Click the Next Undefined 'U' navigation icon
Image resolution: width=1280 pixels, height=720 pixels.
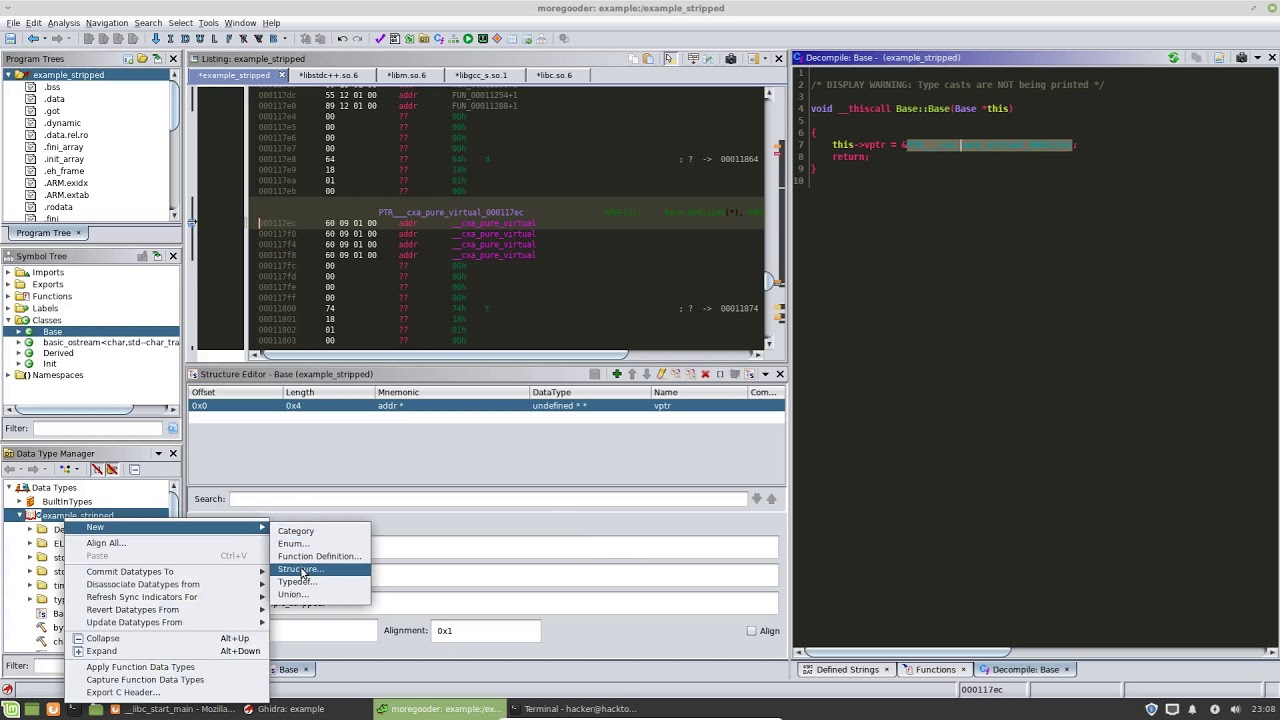[x=199, y=39]
